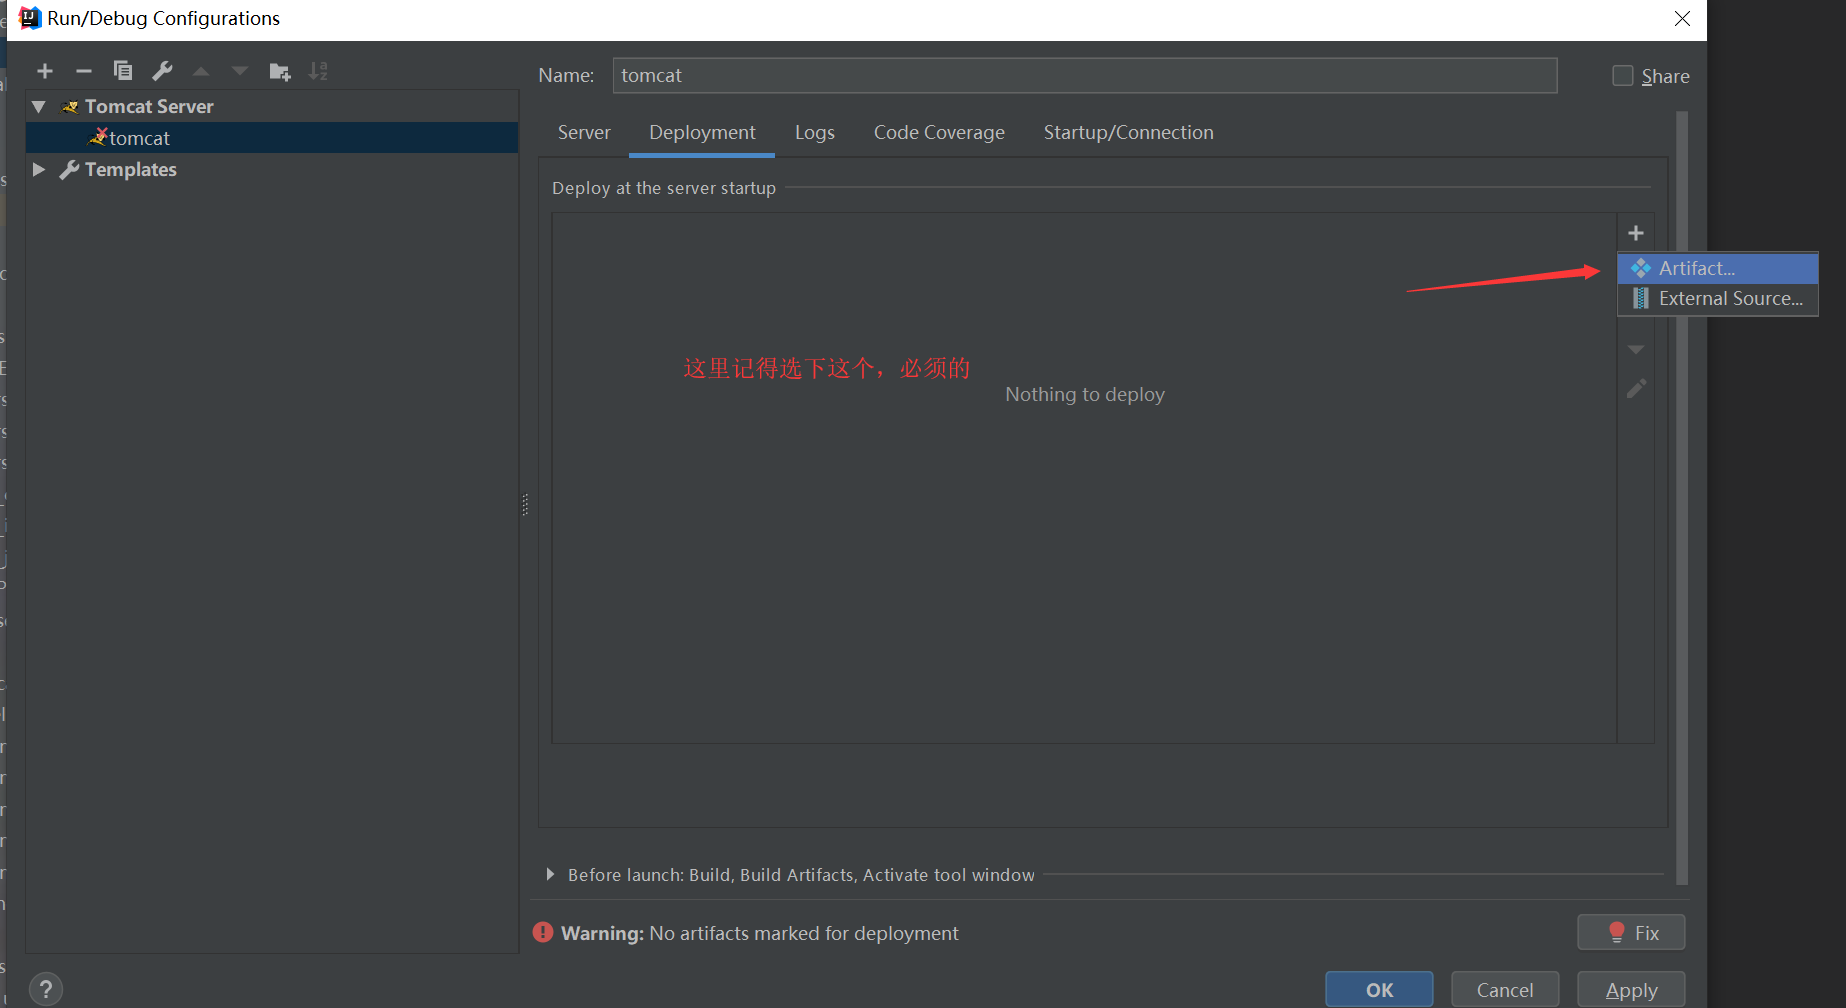
Task: Choose Artifact... from the popup menu
Action: tap(1718, 268)
